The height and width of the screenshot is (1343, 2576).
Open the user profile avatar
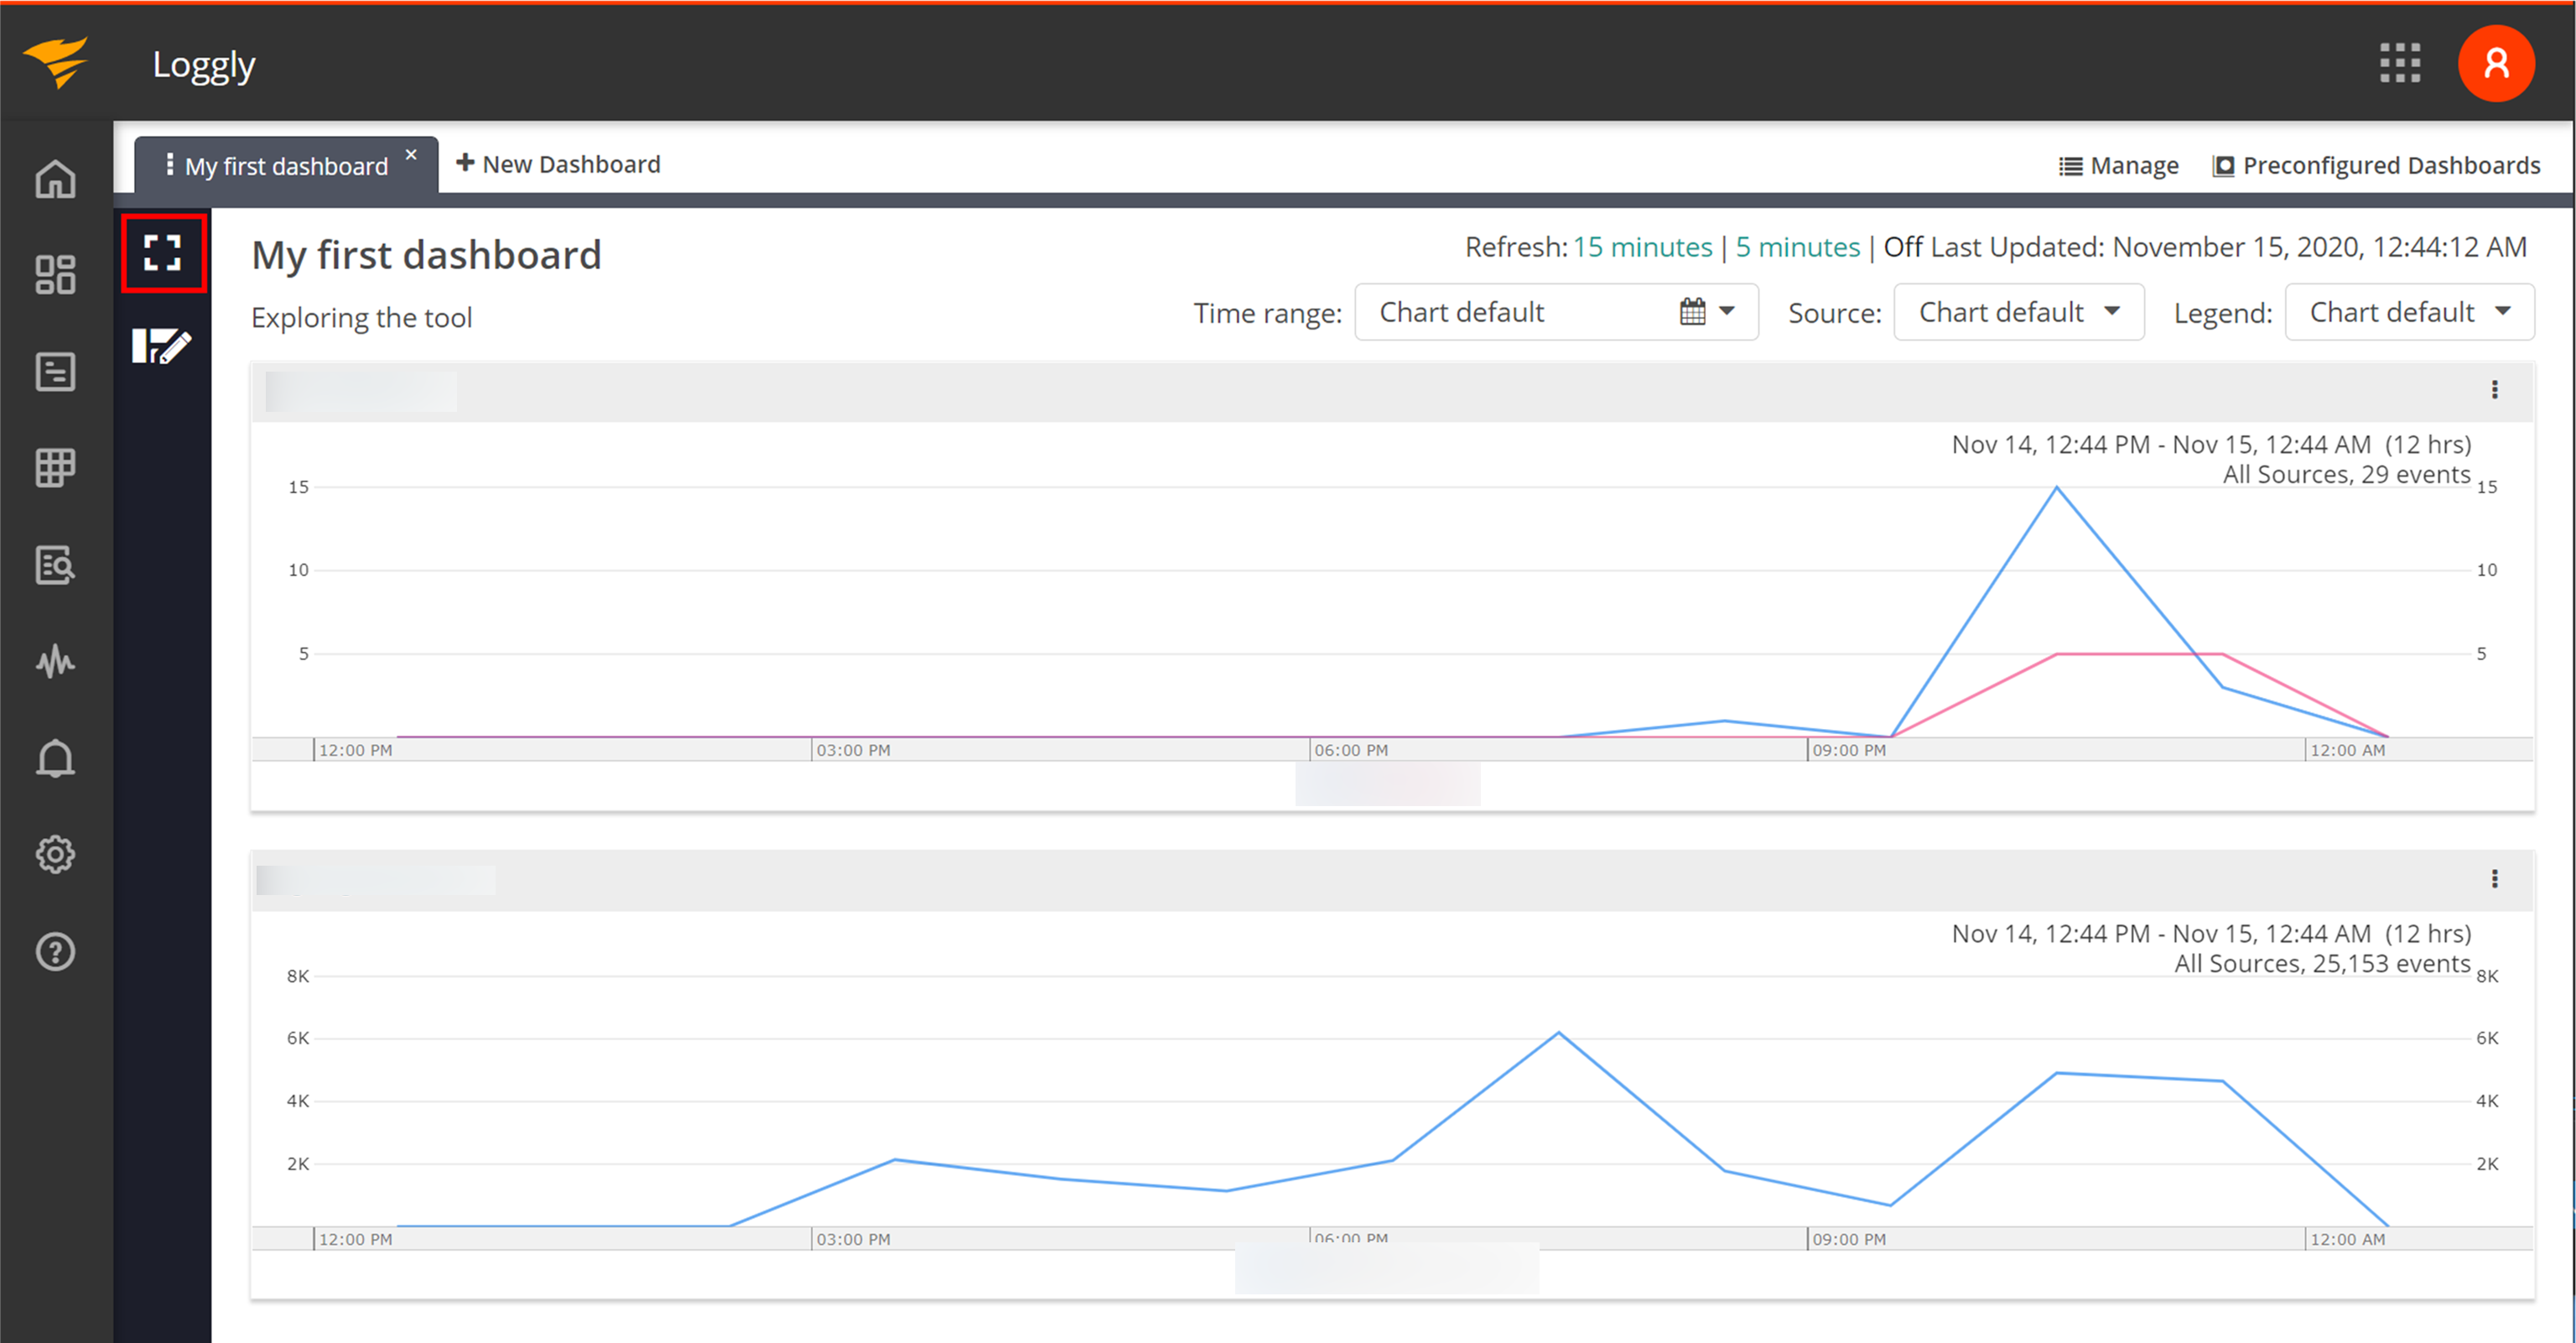(2495, 64)
